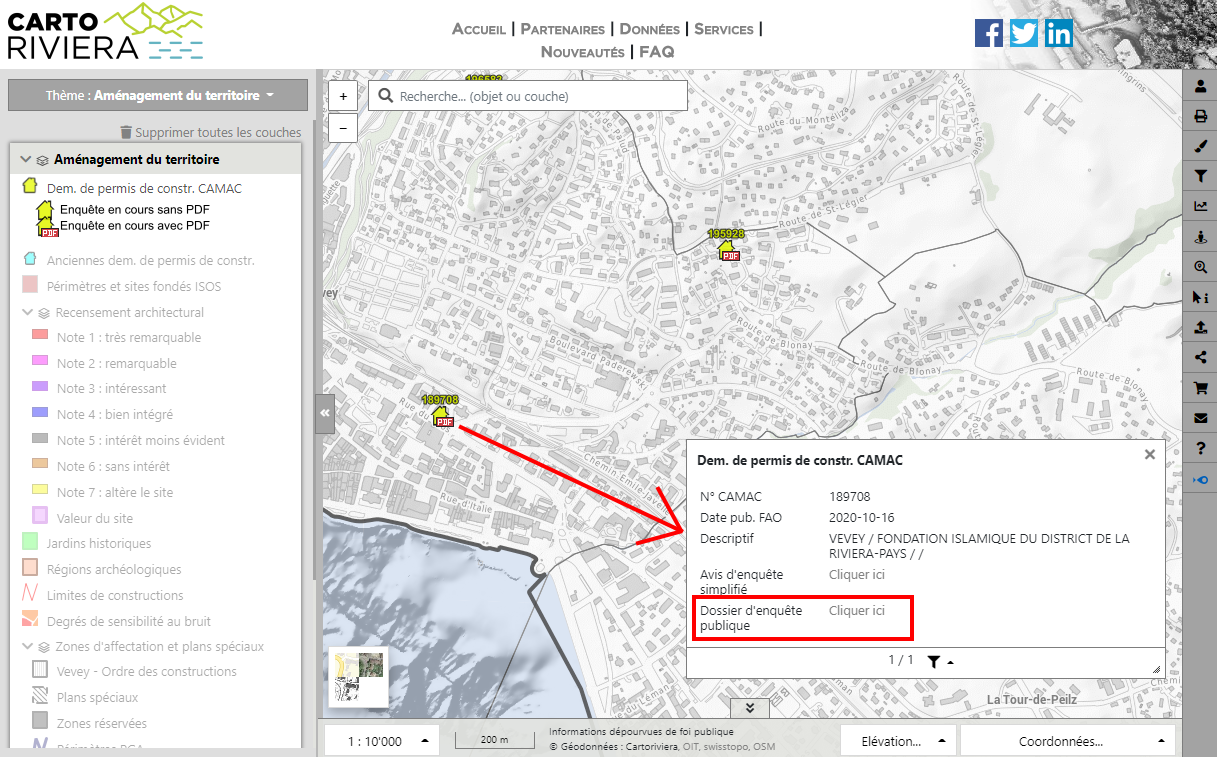Open the print tool in right toolbar
Screen dimensions: 1217x757
(1201, 117)
